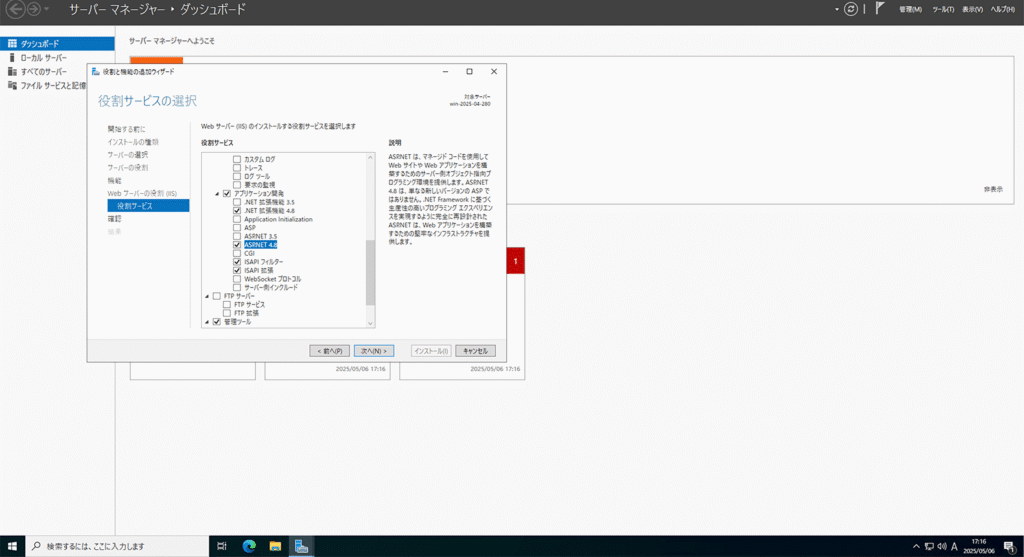Collapse the FTP サーバー tree node
The width and height of the screenshot is (1024, 557).
tap(207, 296)
